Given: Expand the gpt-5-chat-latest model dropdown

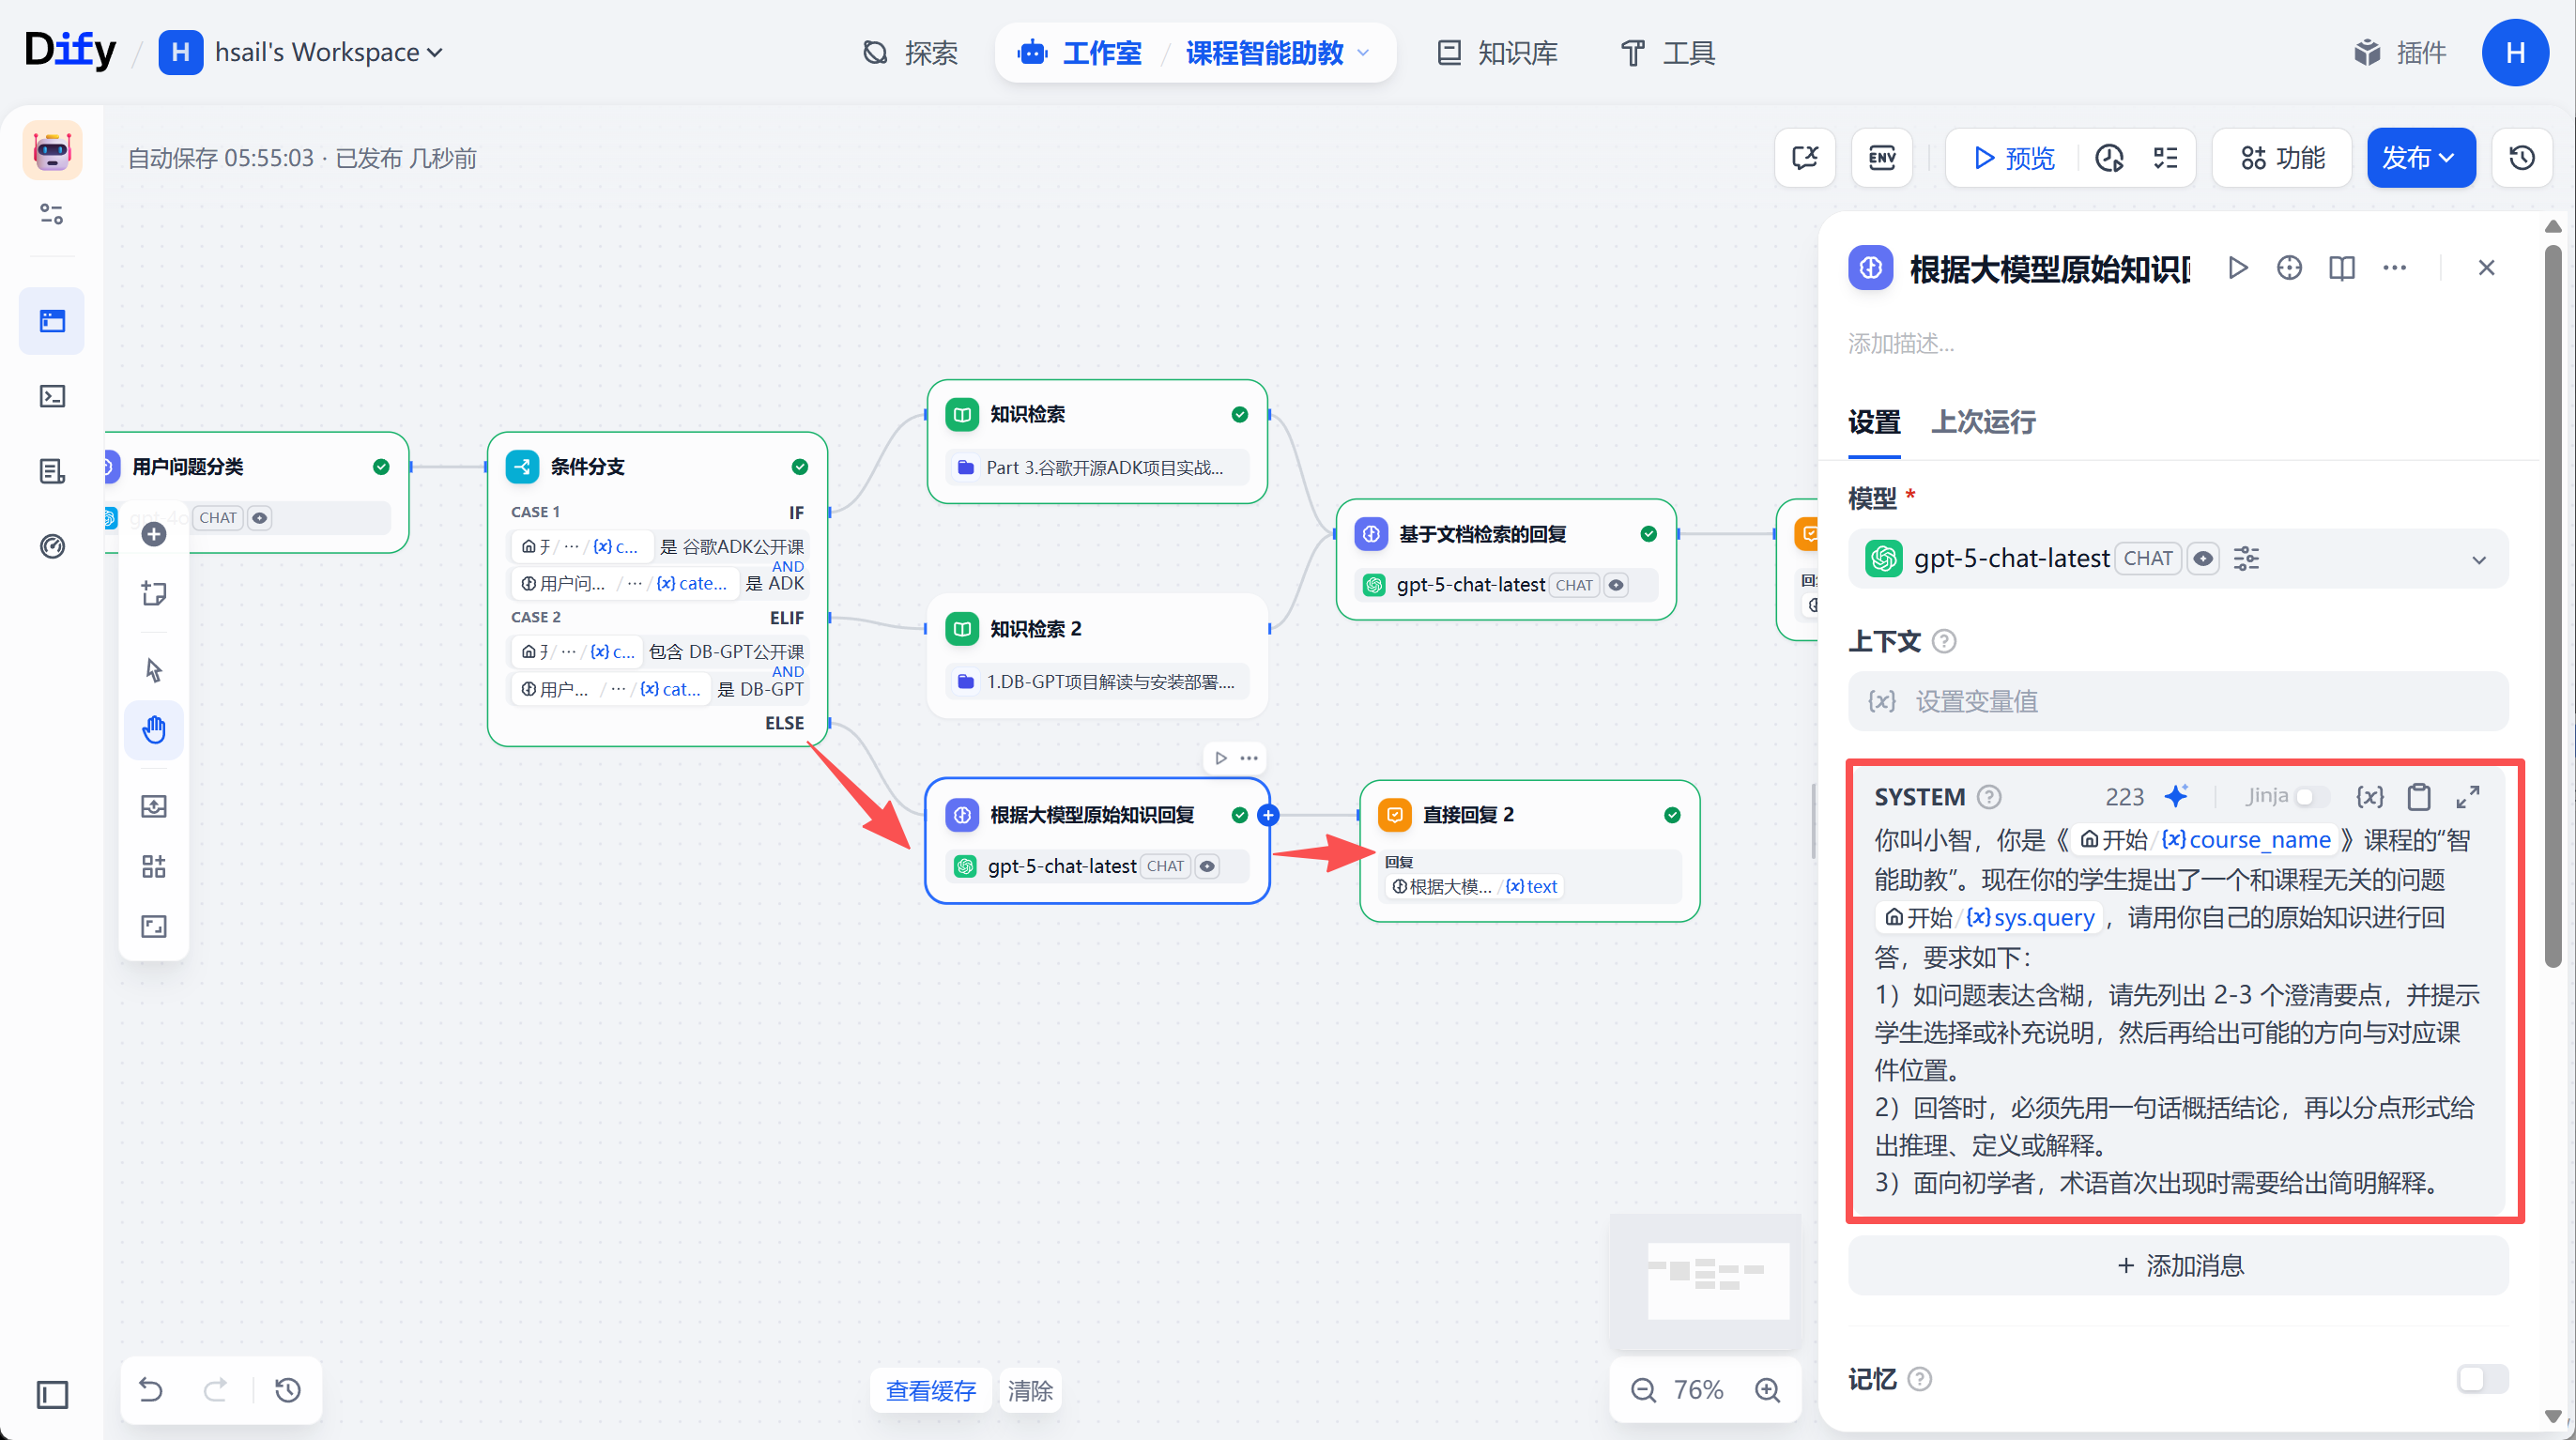Looking at the screenshot, I should tap(2177, 558).
